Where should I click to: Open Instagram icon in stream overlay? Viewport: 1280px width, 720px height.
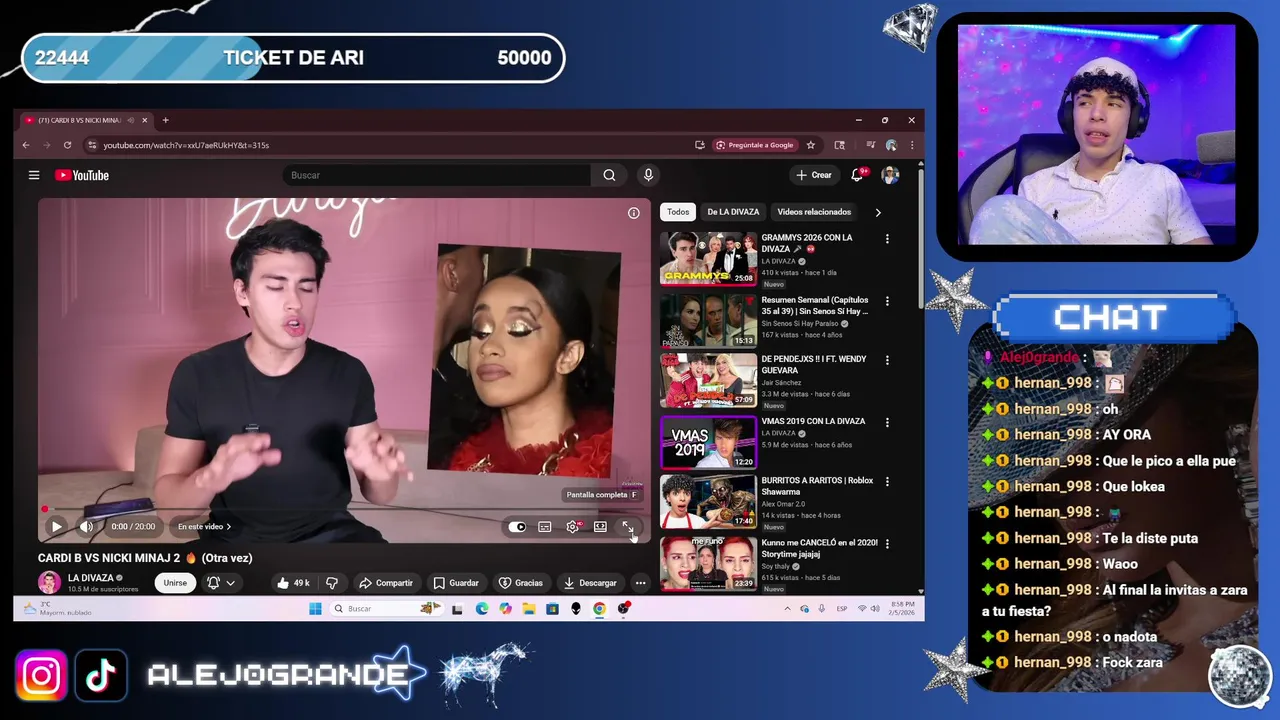[x=41, y=676]
